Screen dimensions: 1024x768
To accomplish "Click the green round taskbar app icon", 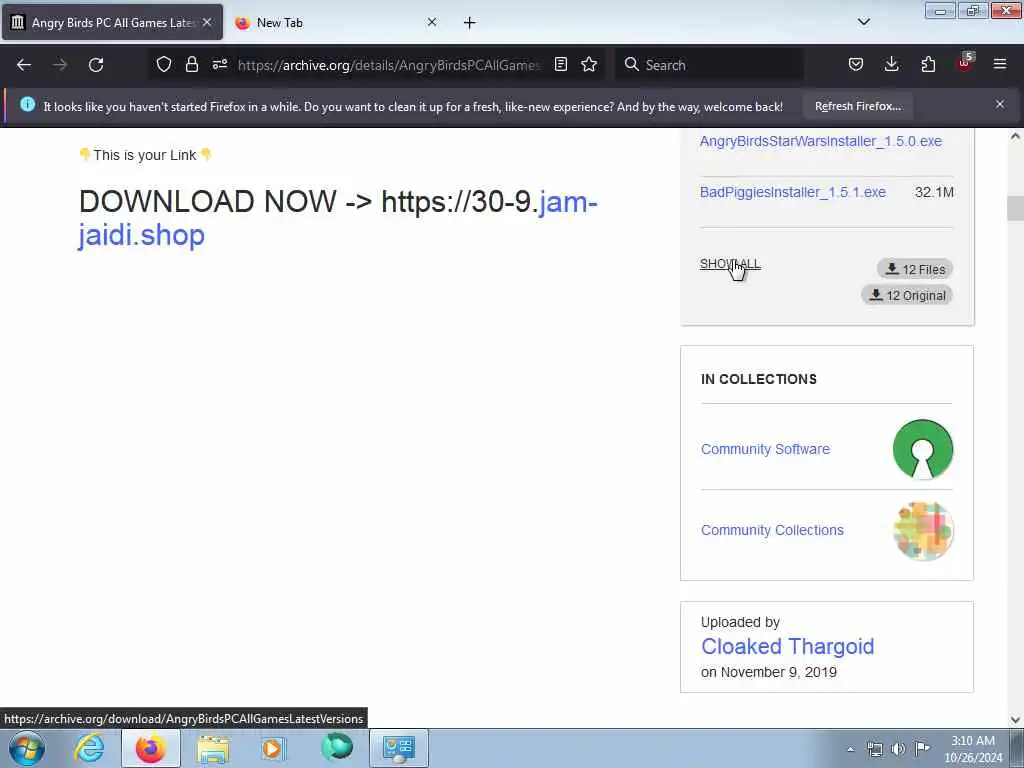I will (337, 748).
